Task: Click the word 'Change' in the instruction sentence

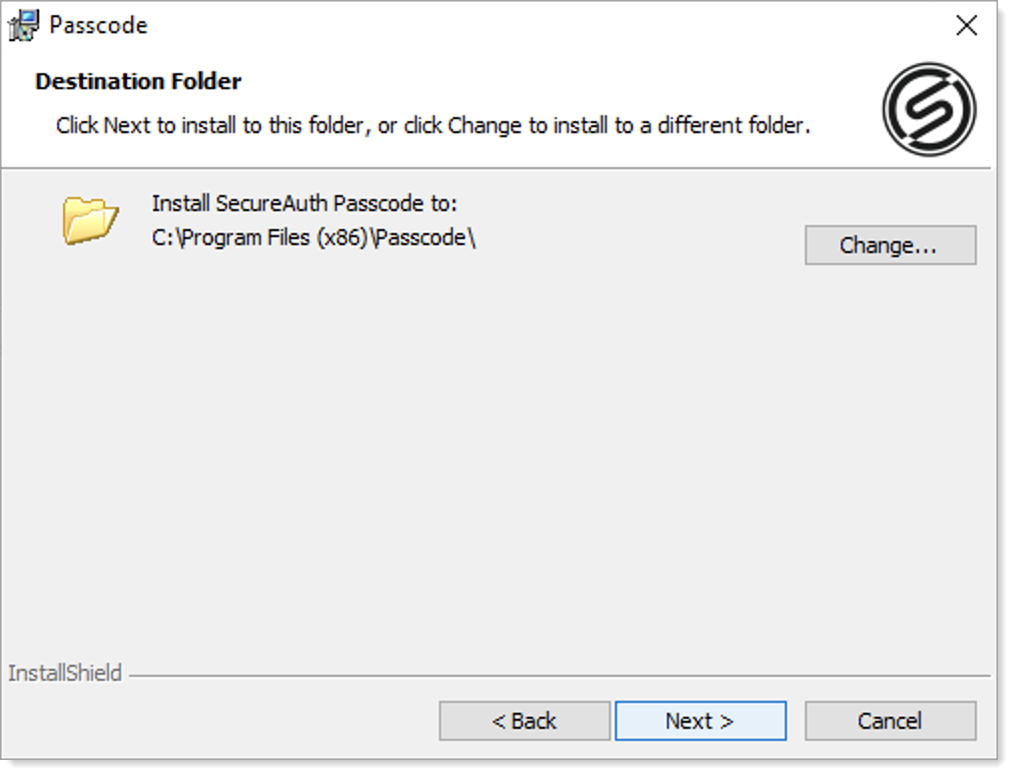Action: click(x=484, y=126)
